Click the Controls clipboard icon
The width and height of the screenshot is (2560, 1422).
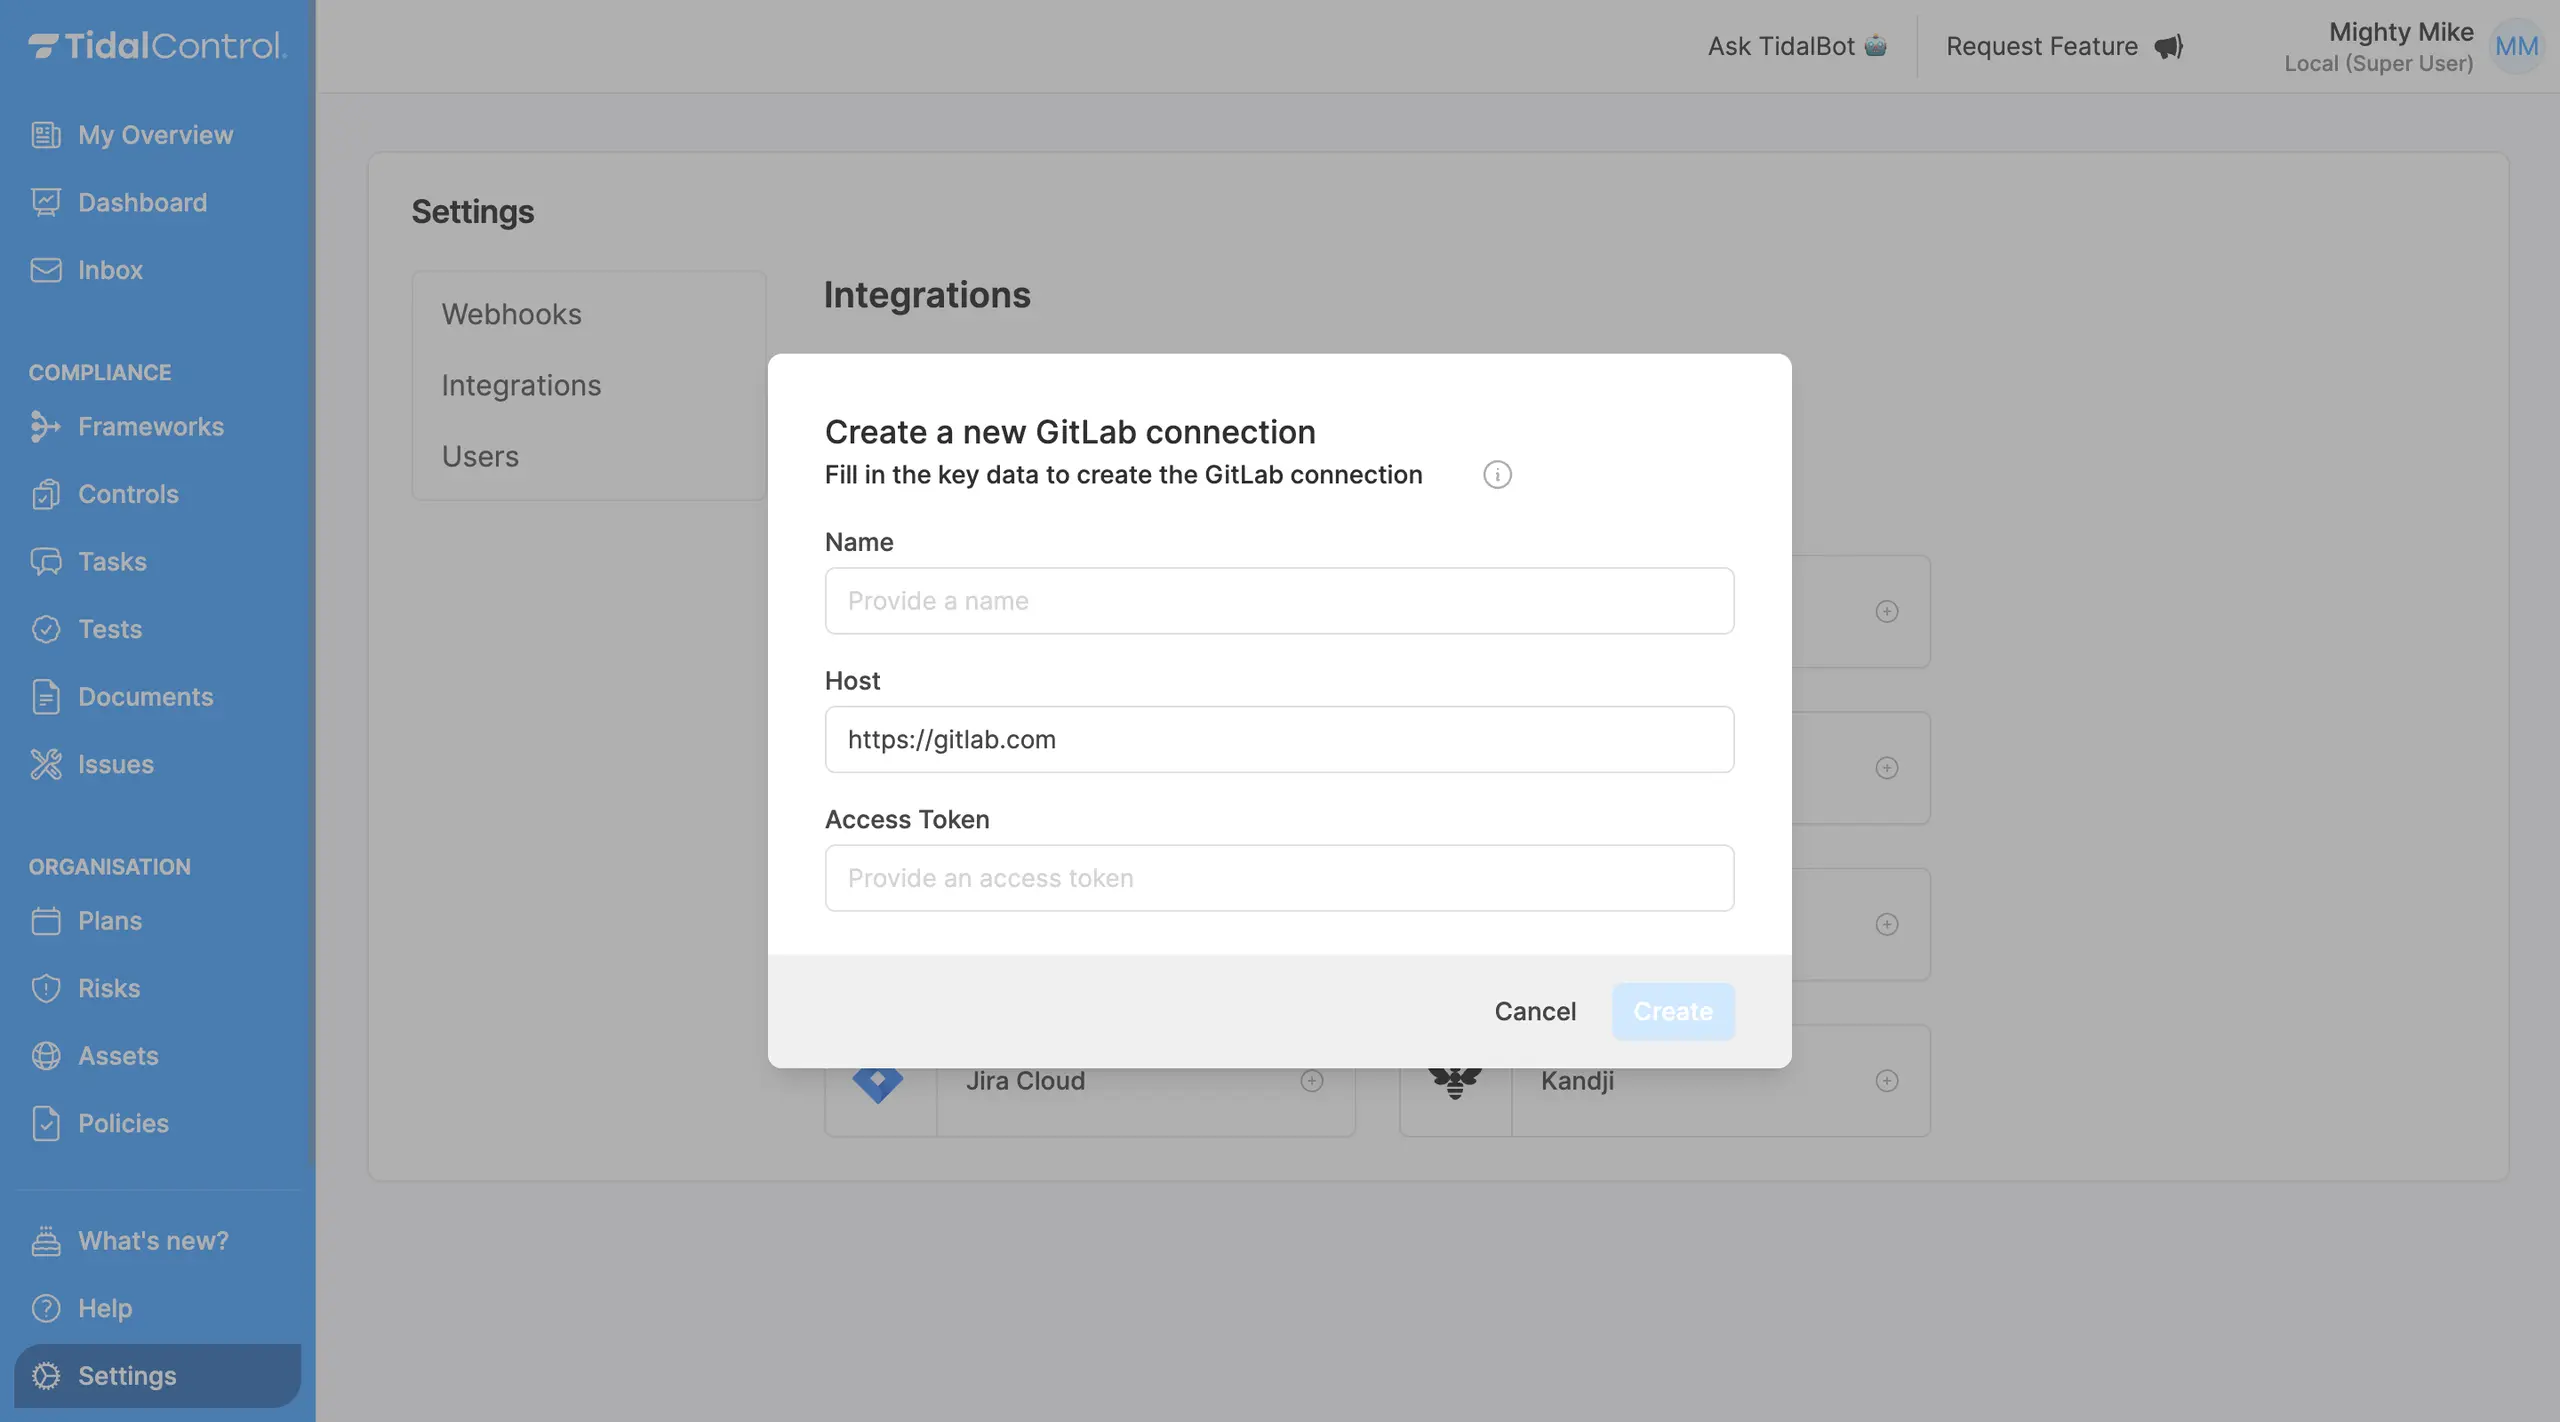click(46, 494)
